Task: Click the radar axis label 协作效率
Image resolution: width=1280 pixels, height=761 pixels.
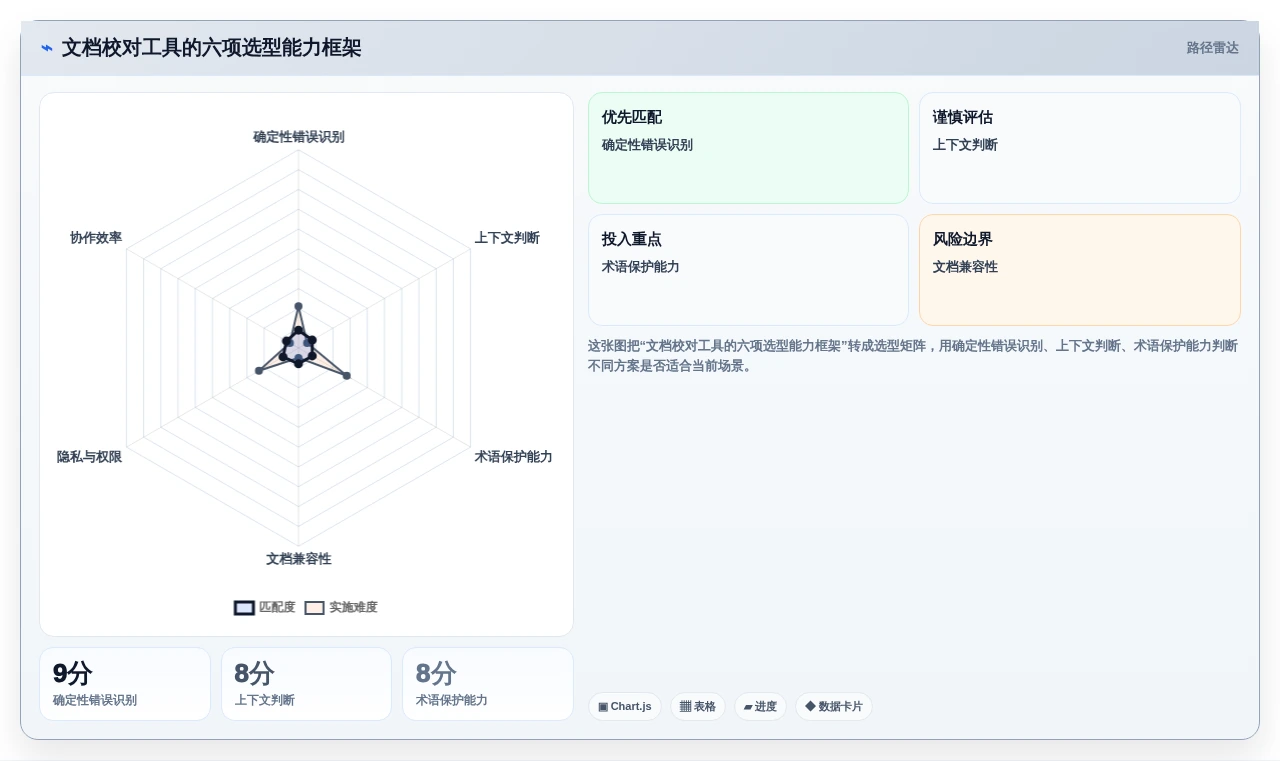Action: 96,238
